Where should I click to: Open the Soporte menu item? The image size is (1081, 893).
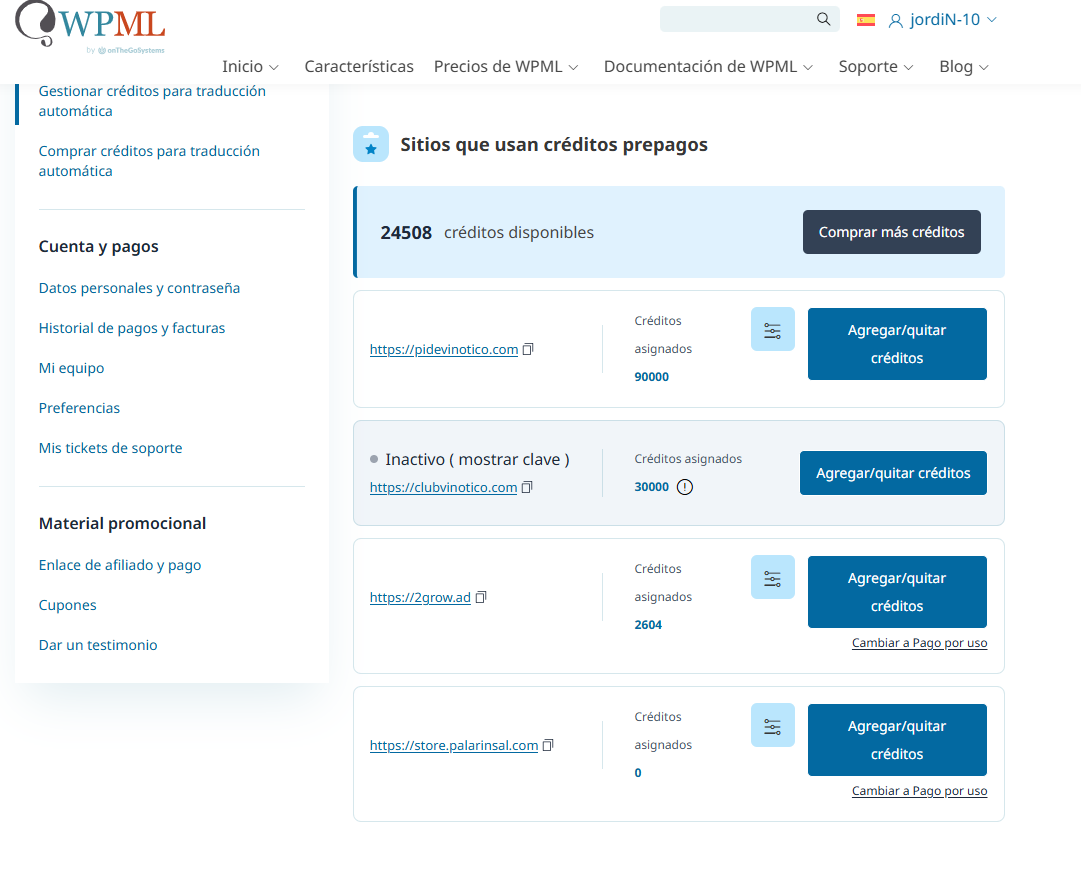[868, 67]
